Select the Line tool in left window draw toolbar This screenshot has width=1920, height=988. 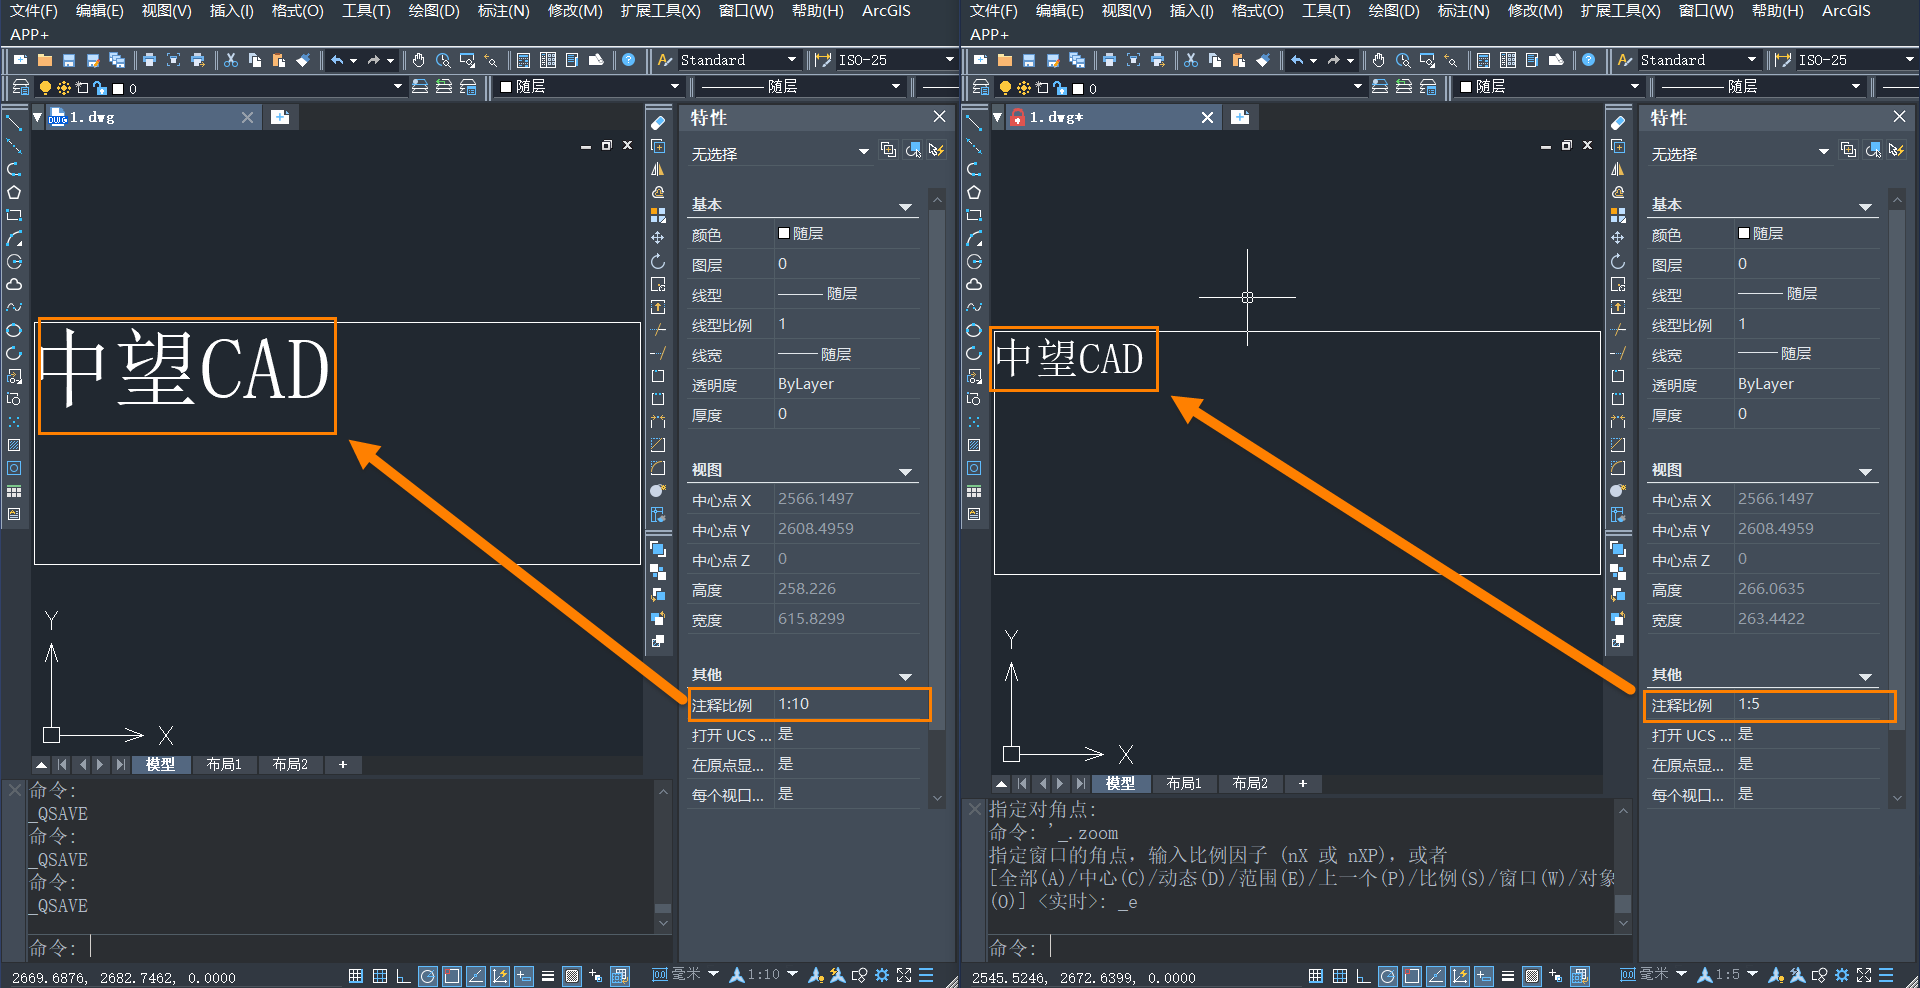[x=14, y=123]
